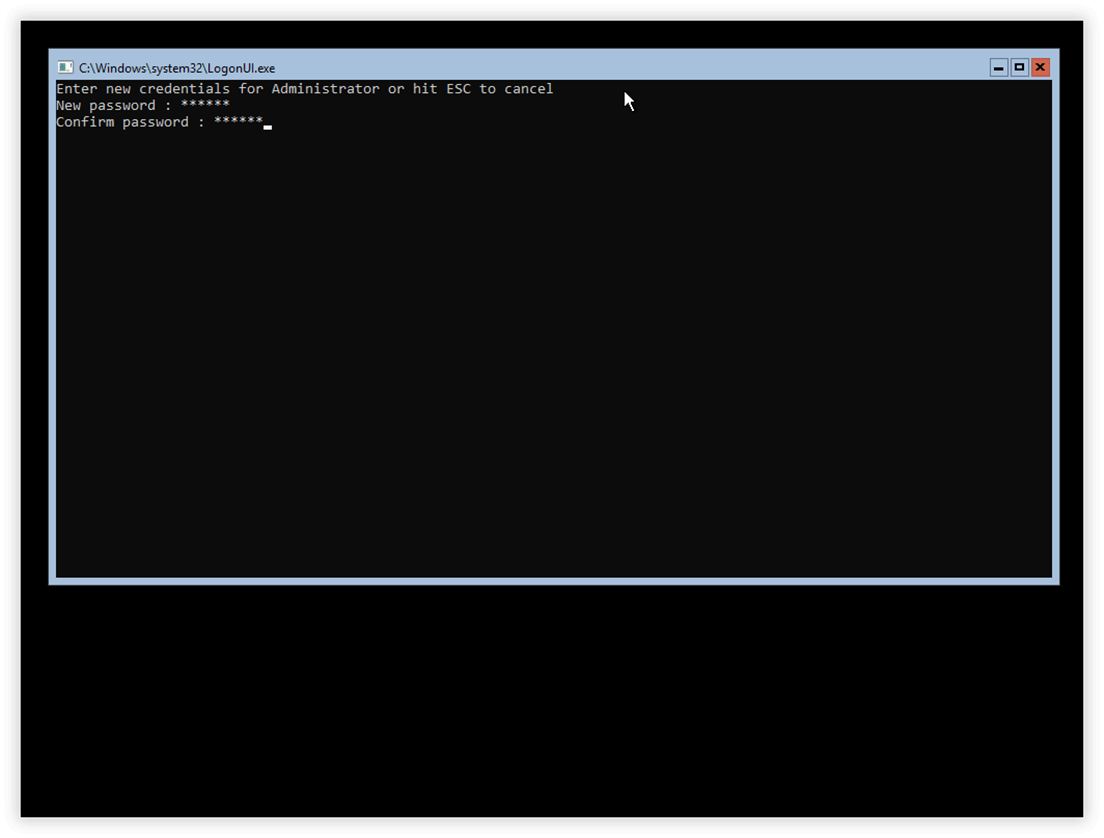Click the blinking text cursor after Confirm password
The image size is (1104, 838).
click(x=268, y=127)
